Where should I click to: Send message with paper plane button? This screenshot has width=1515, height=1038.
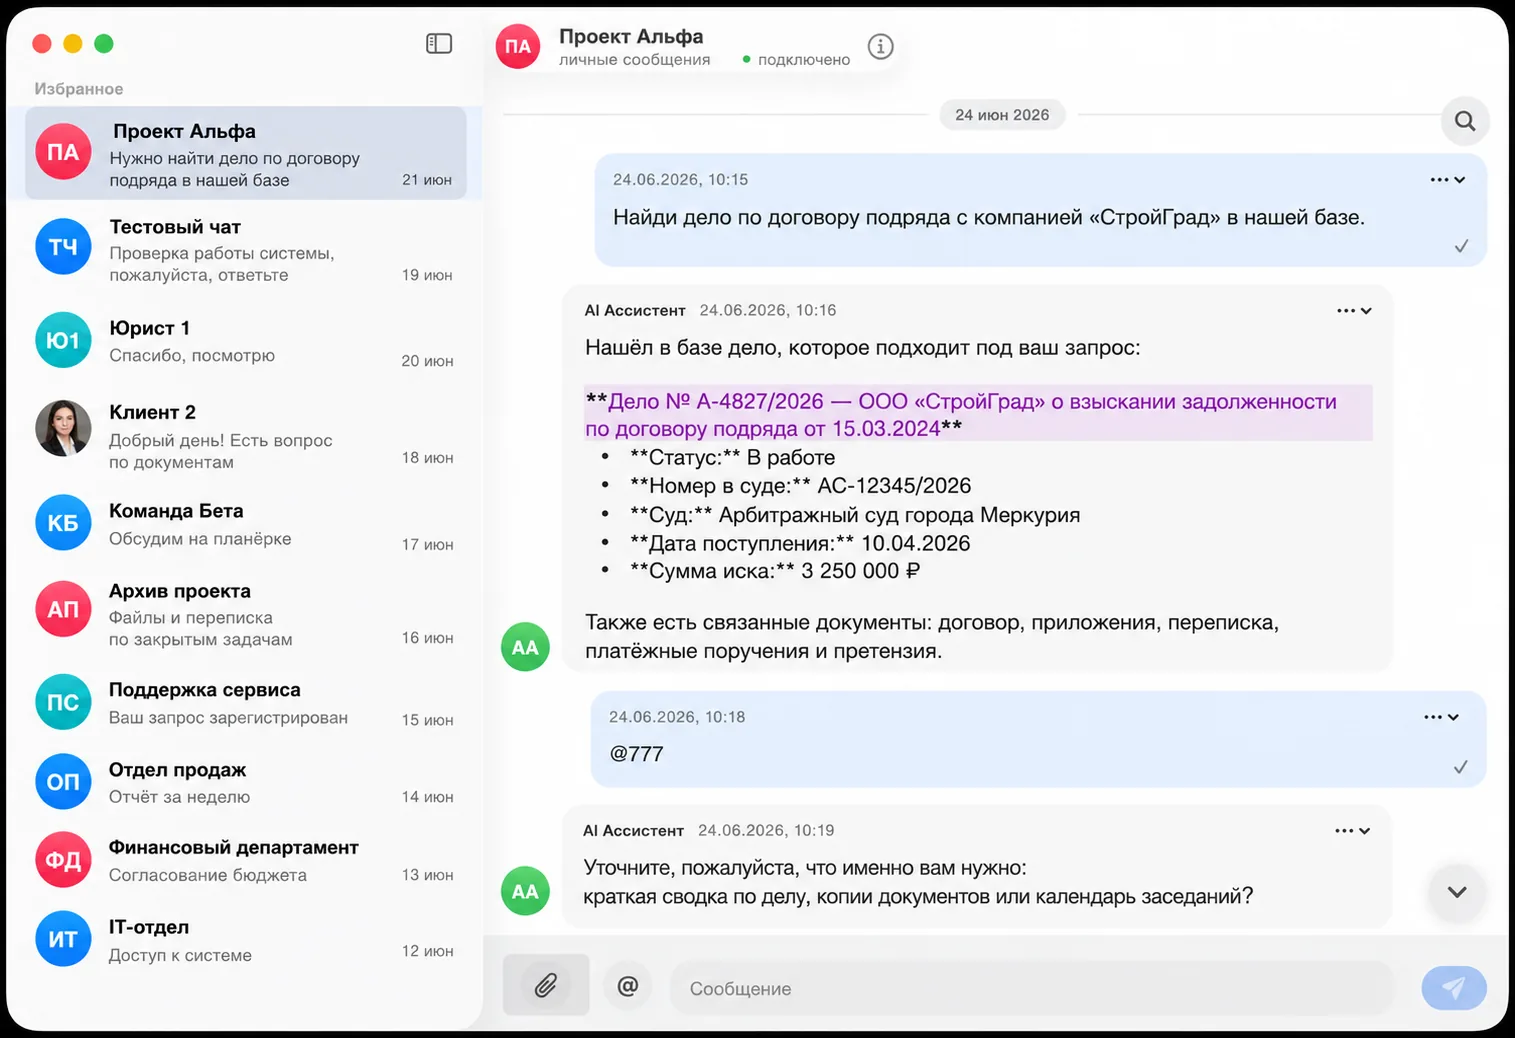tap(1453, 988)
